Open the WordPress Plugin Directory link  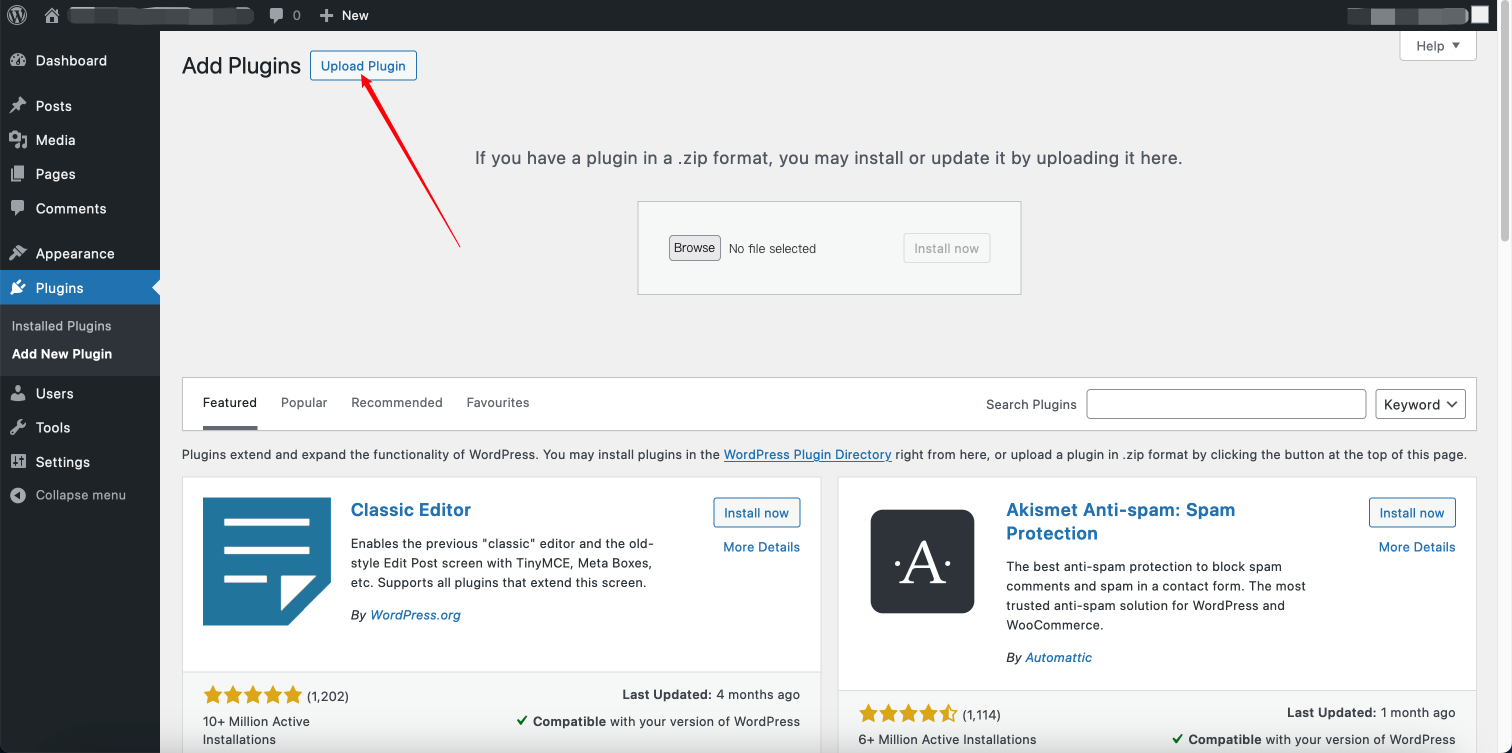[807, 455]
